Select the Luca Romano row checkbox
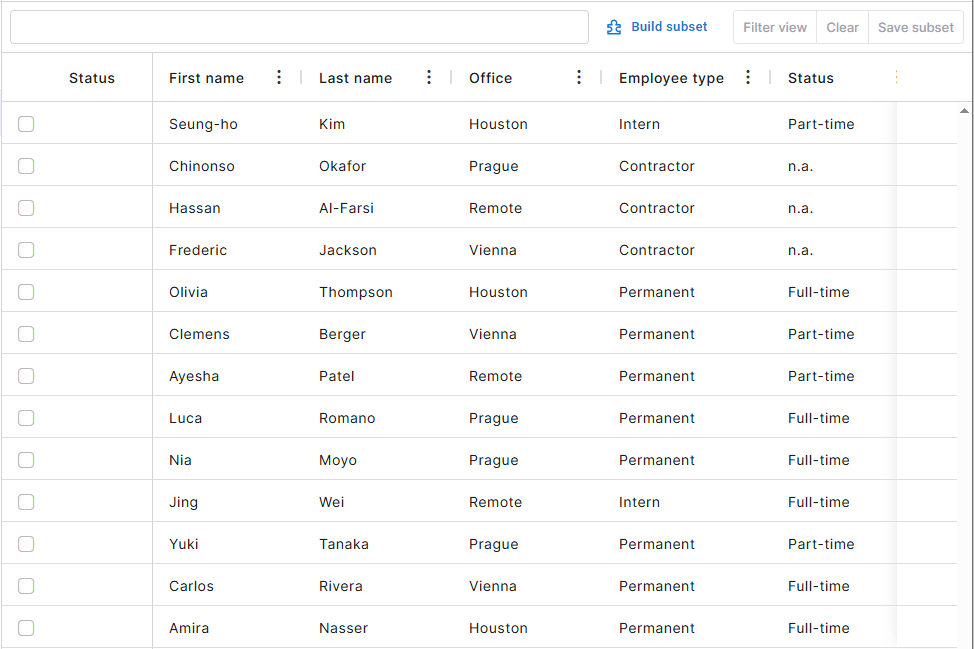 (x=26, y=418)
